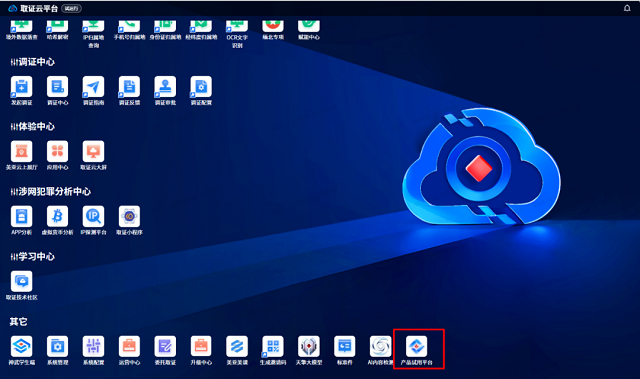Launch the IP探测平台 magnifier icon
Screen dimensions: 640x379
[x=93, y=216]
